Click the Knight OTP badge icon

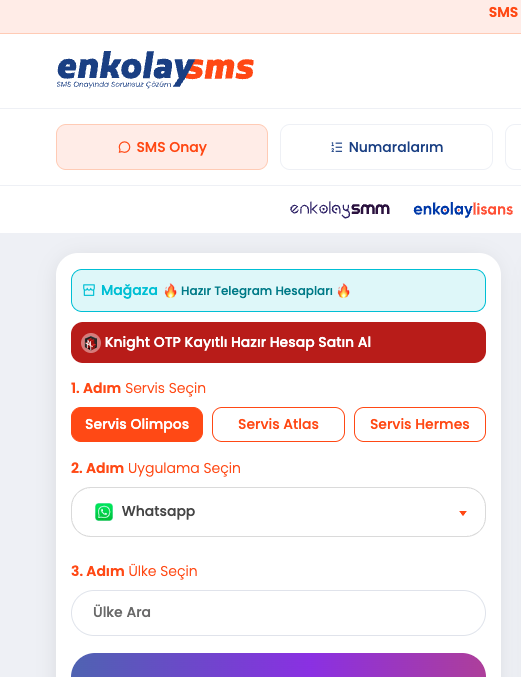91,343
